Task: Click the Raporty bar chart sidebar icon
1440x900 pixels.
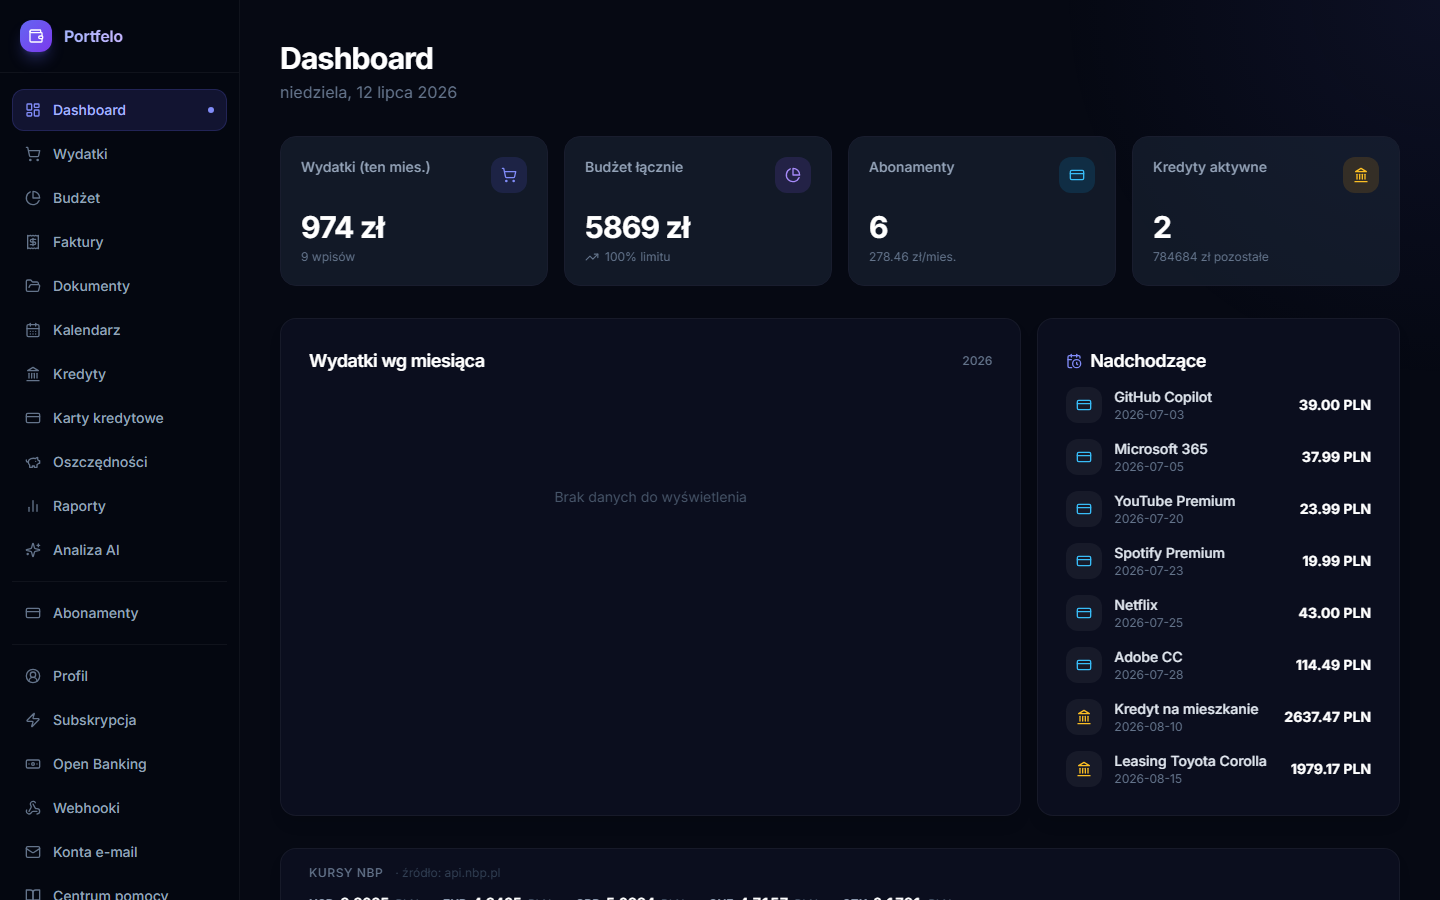Action: point(33,506)
